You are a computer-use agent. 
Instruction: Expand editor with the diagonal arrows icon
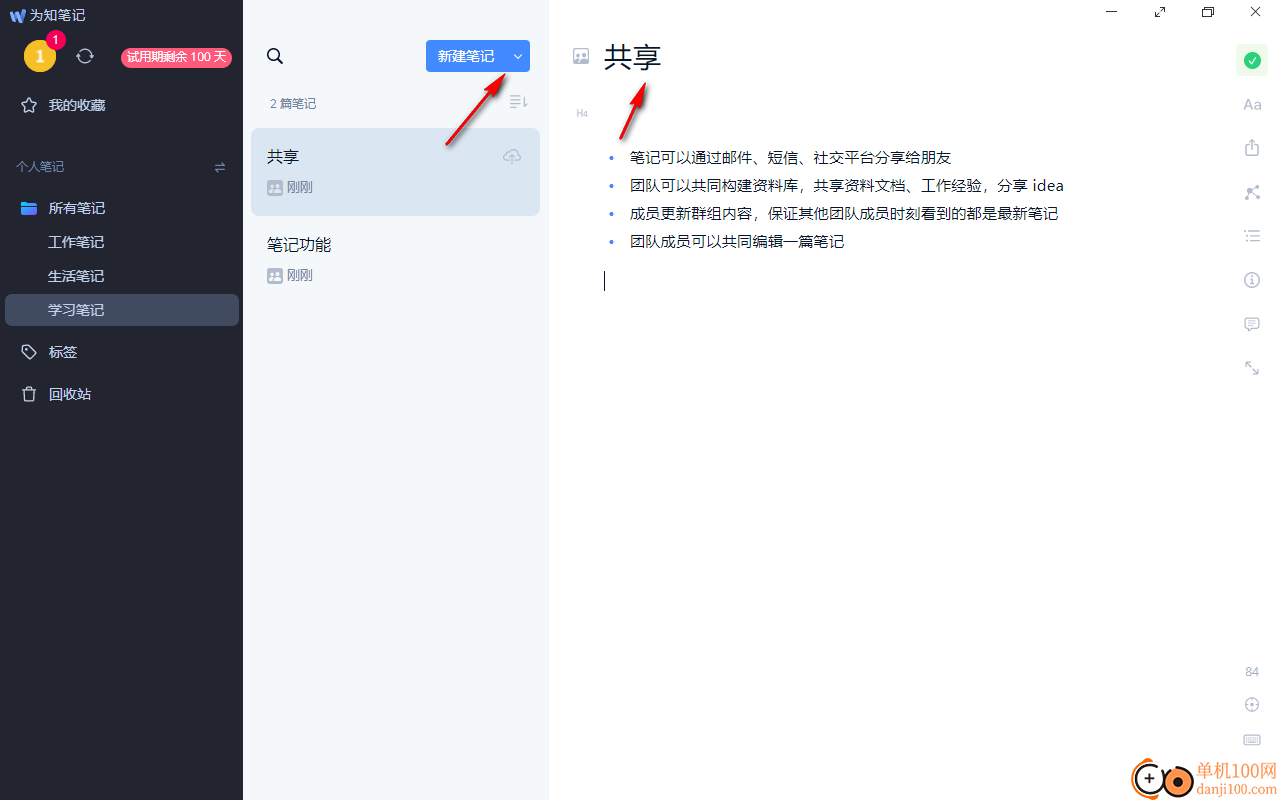(x=1252, y=368)
